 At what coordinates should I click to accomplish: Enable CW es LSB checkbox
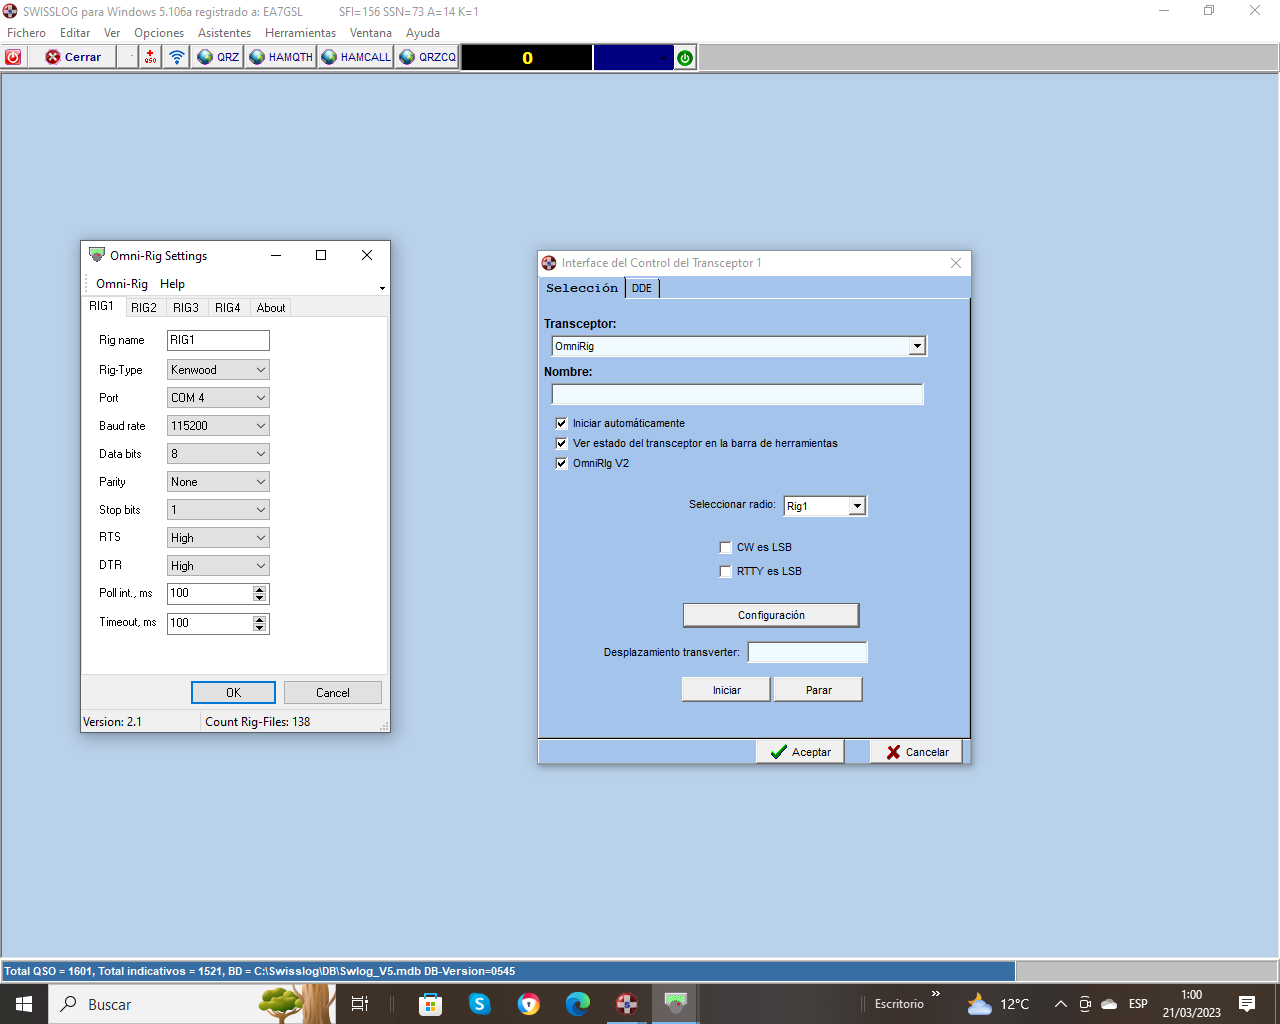(725, 547)
